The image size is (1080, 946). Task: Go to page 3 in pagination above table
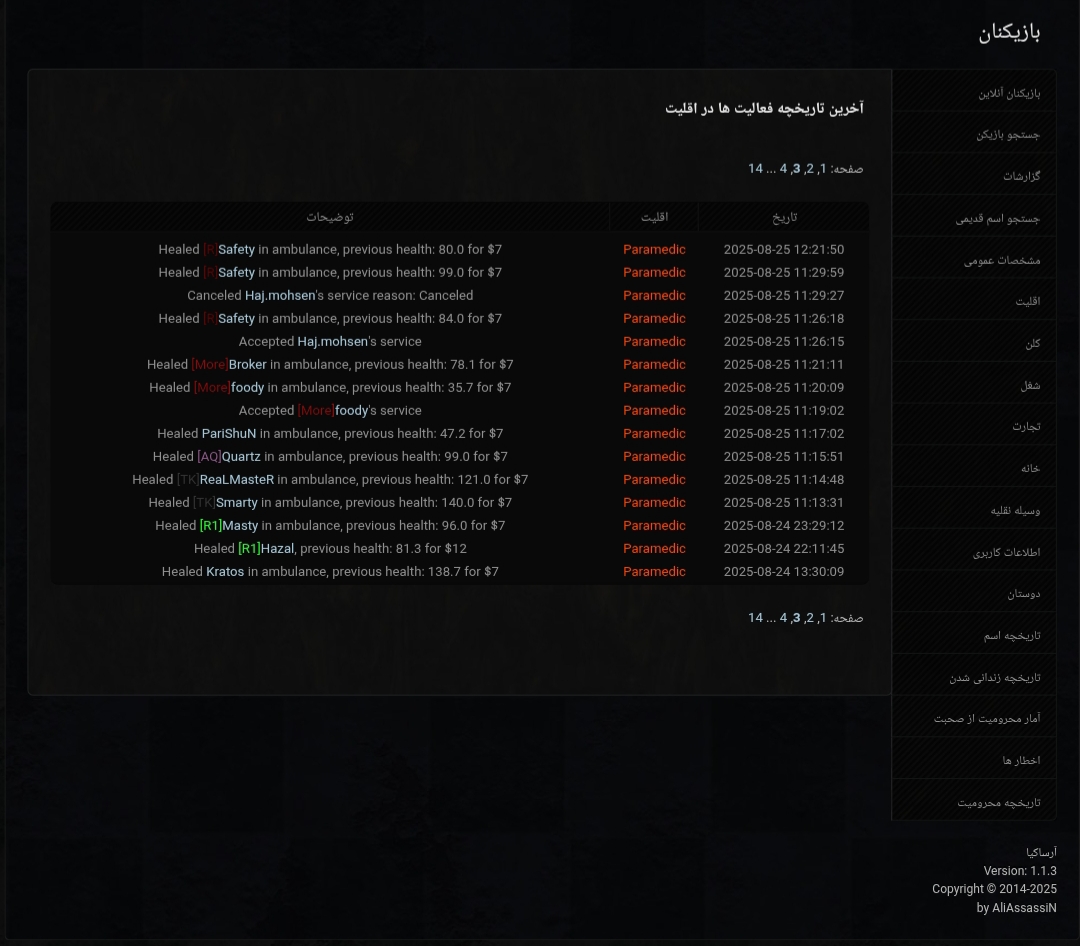coord(796,169)
